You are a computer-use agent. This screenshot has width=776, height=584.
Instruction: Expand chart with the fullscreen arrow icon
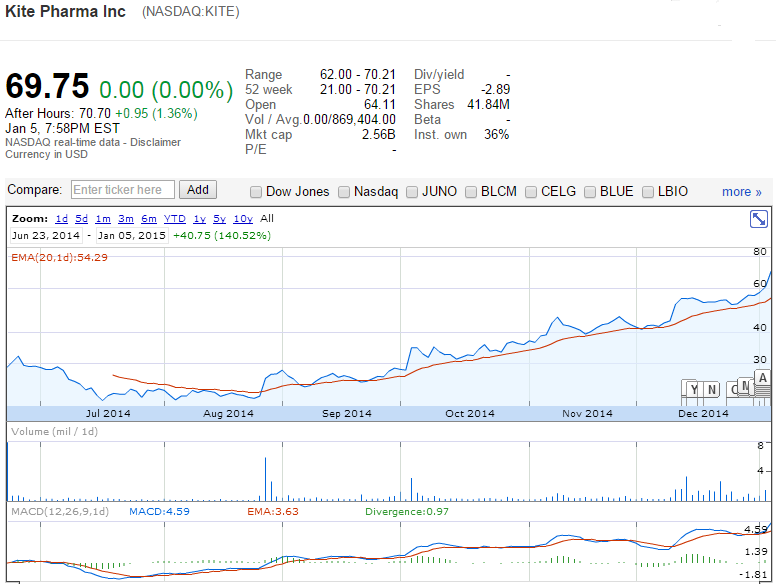[x=759, y=219]
